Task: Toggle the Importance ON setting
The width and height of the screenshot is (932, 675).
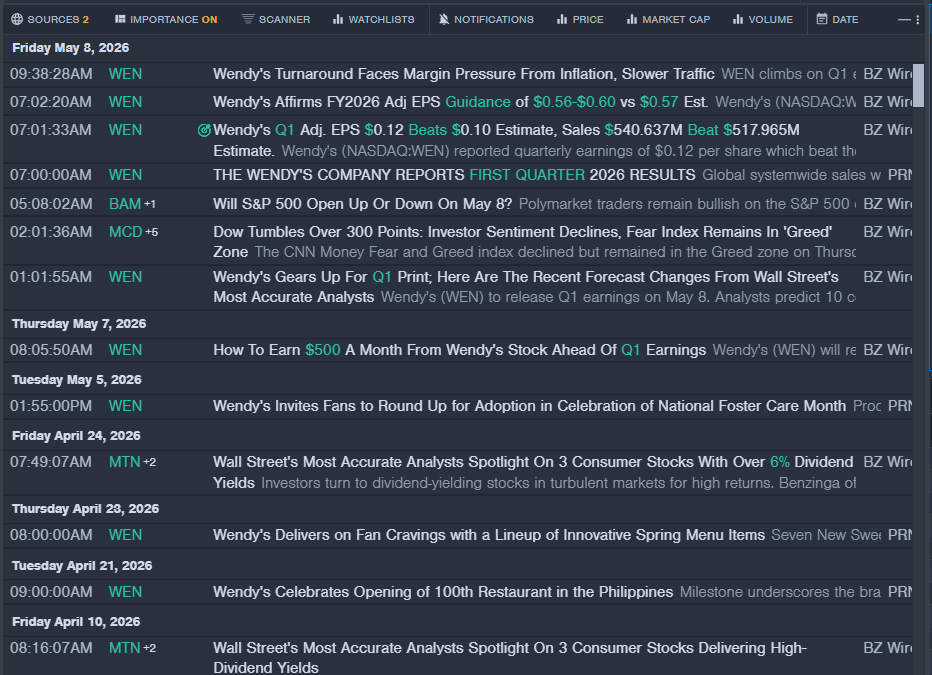Action: point(166,19)
